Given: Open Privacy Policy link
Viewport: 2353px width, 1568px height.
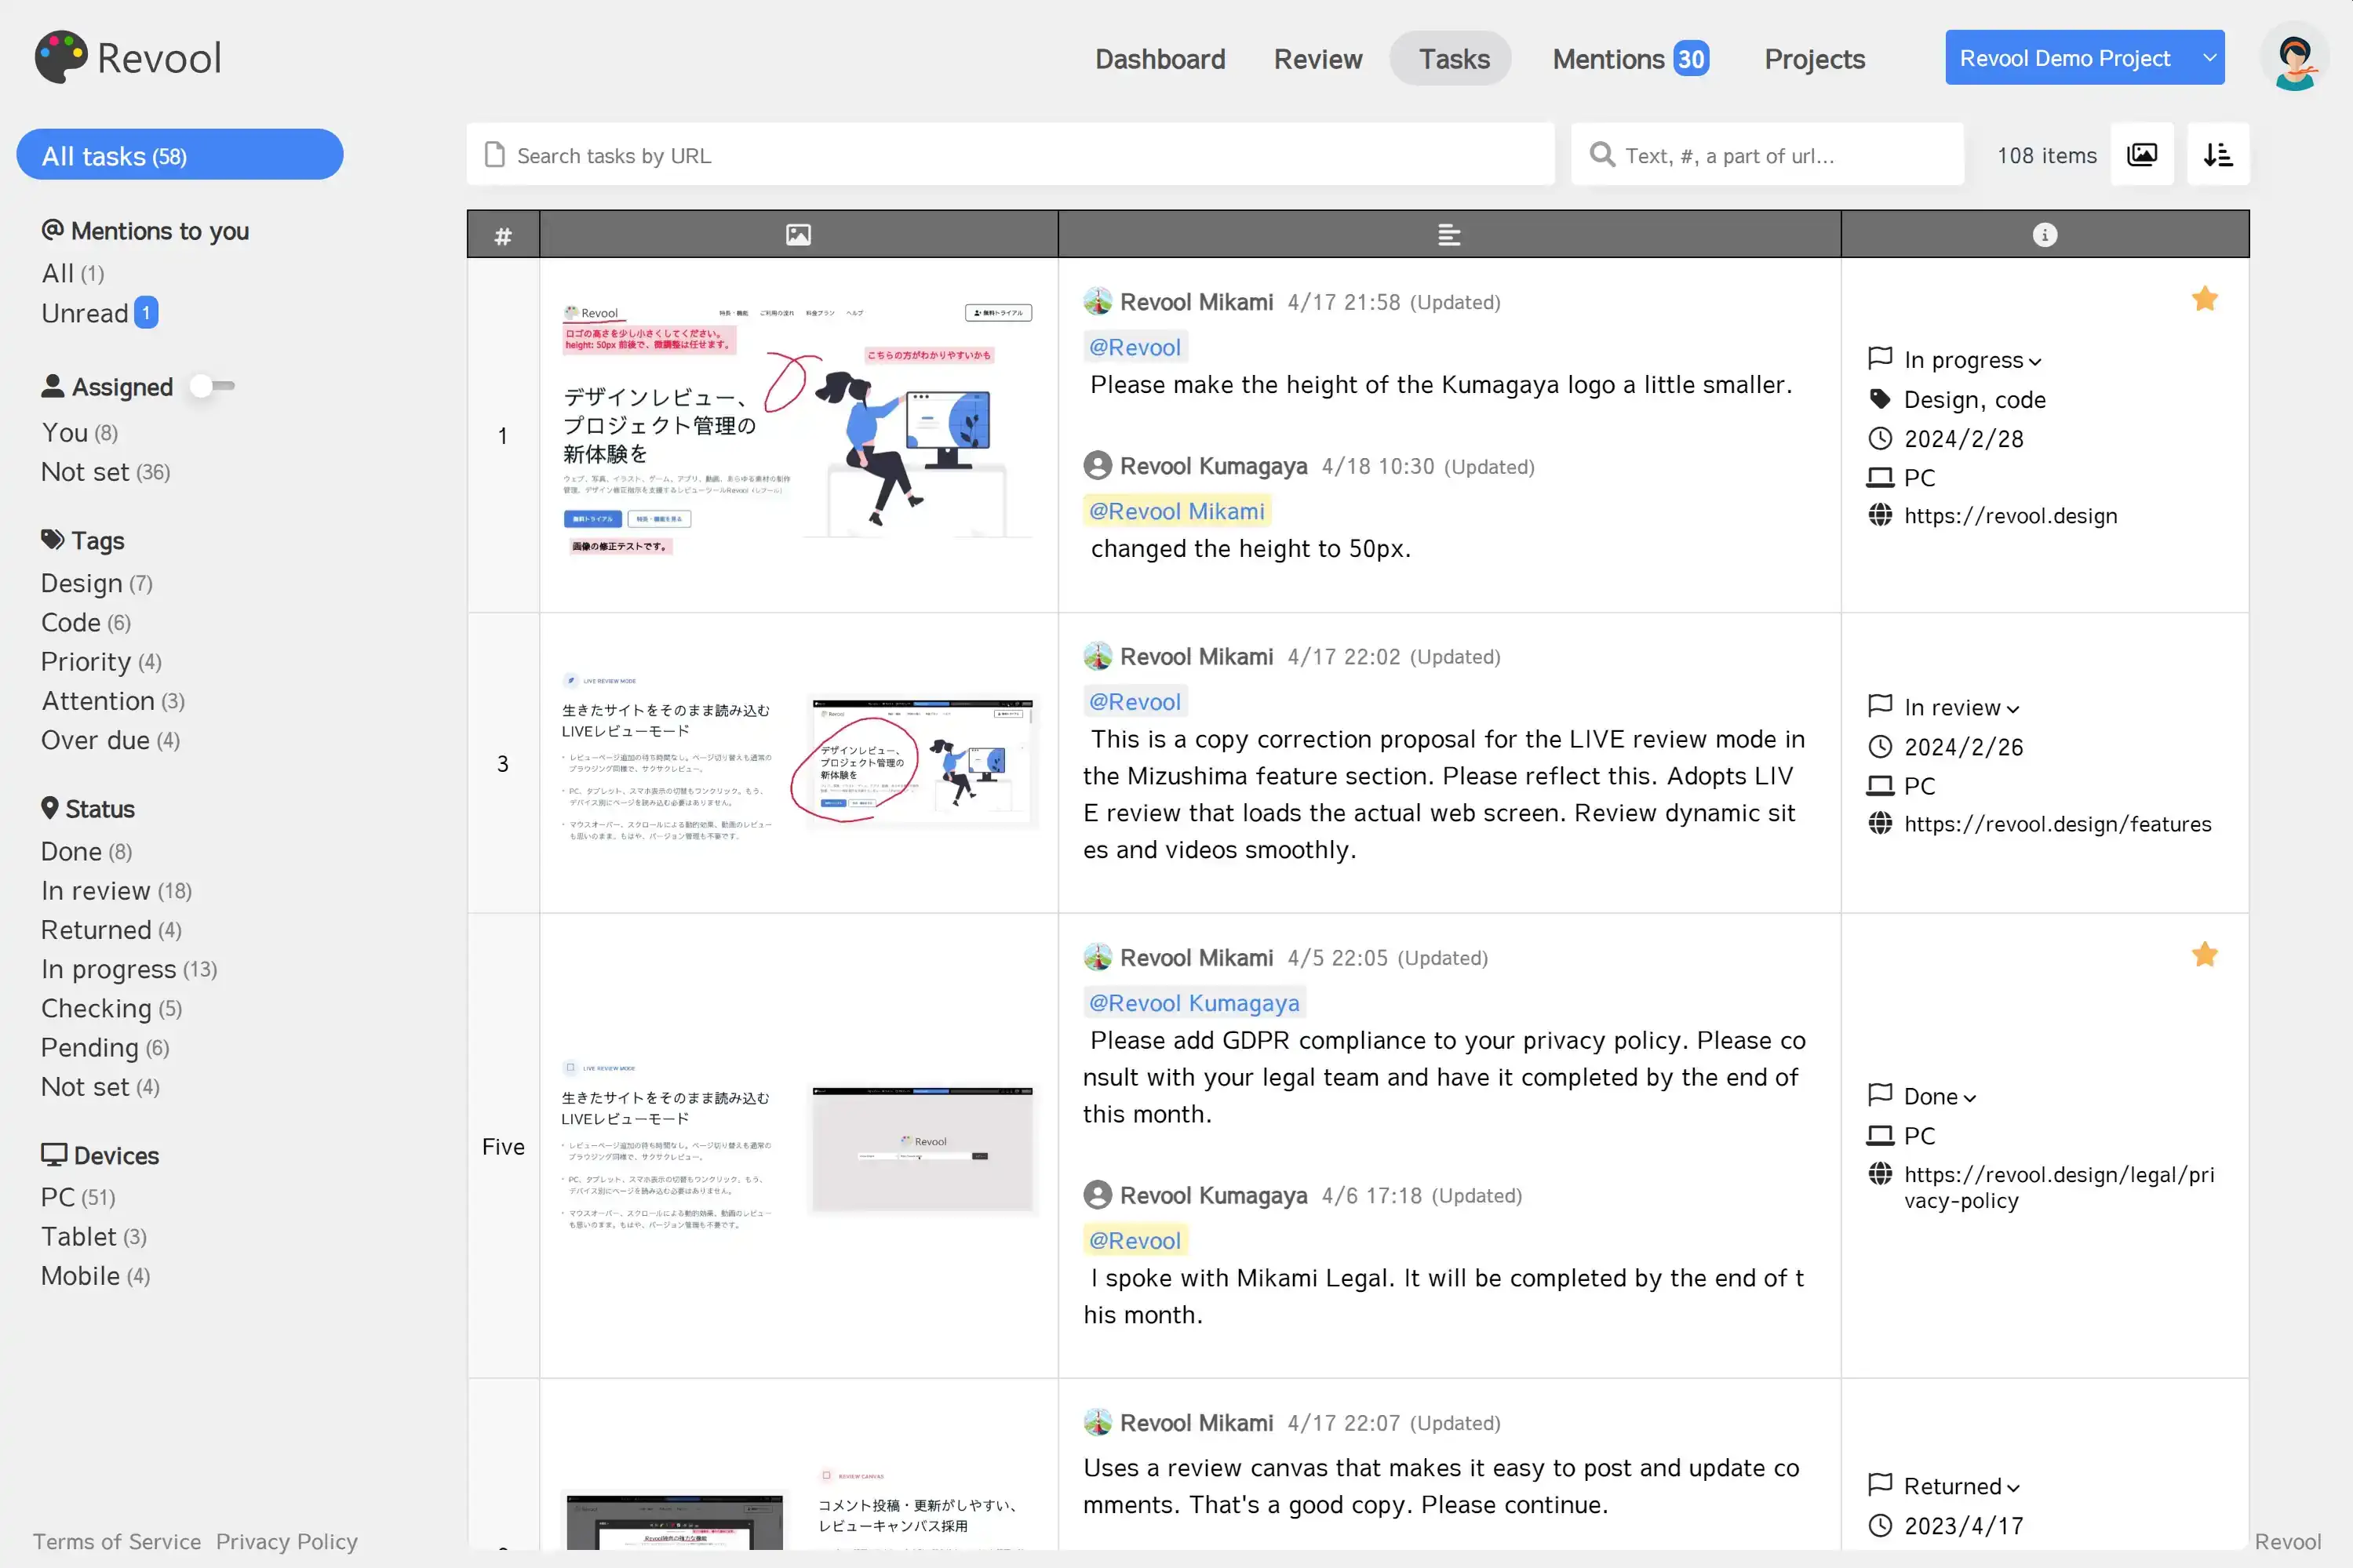Looking at the screenshot, I should click(286, 1541).
